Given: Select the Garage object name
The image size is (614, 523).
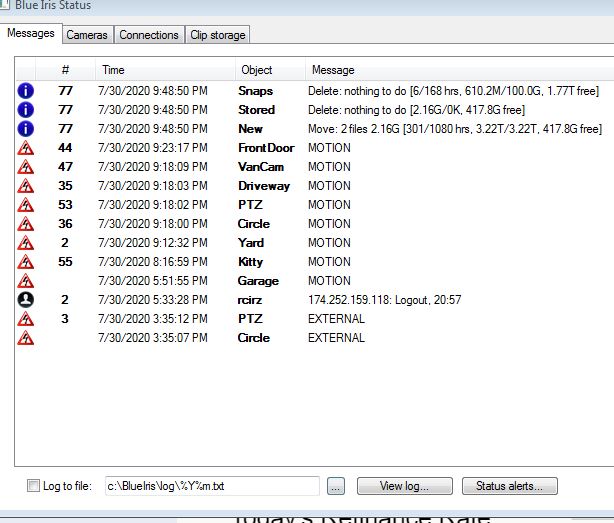Looking at the screenshot, I should tap(258, 281).
